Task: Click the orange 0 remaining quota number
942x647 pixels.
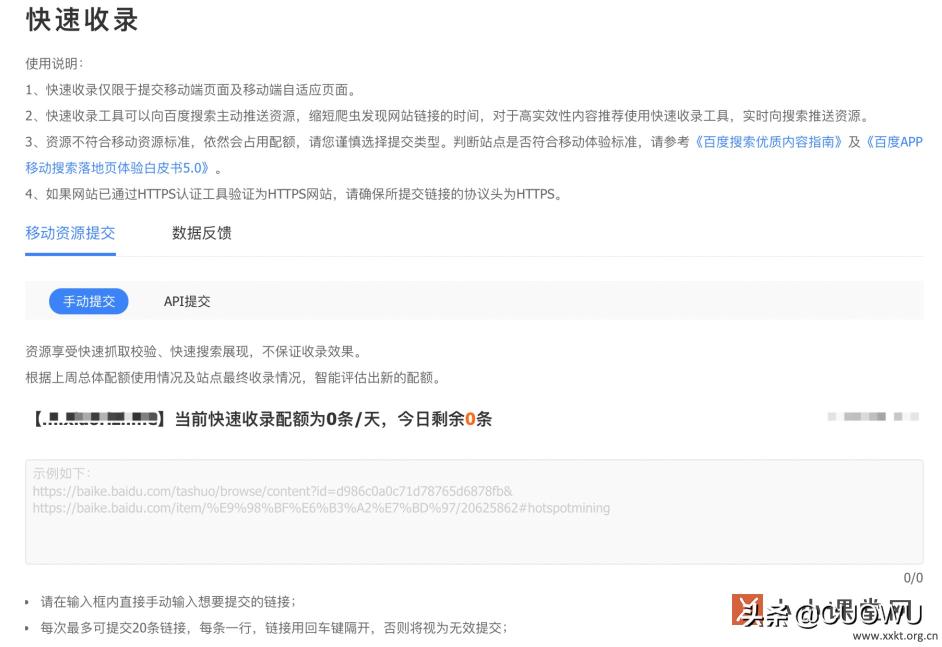Action: click(470, 419)
